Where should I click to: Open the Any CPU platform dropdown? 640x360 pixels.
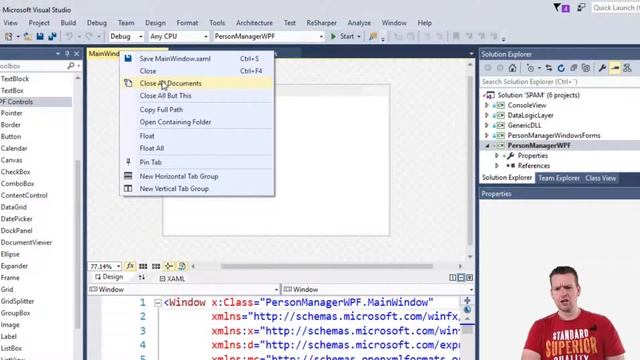(x=178, y=36)
